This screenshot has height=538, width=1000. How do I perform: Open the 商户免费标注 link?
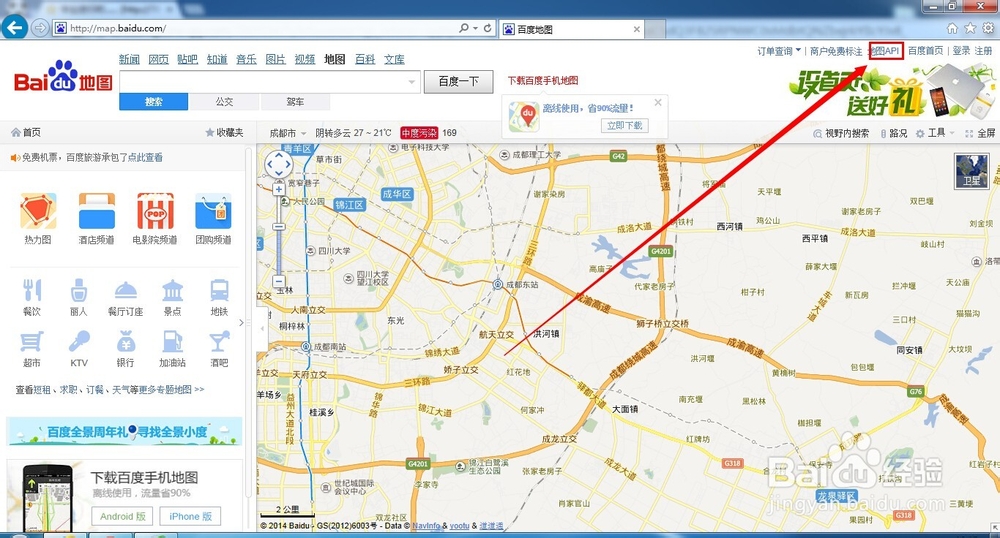click(x=836, y=51)
